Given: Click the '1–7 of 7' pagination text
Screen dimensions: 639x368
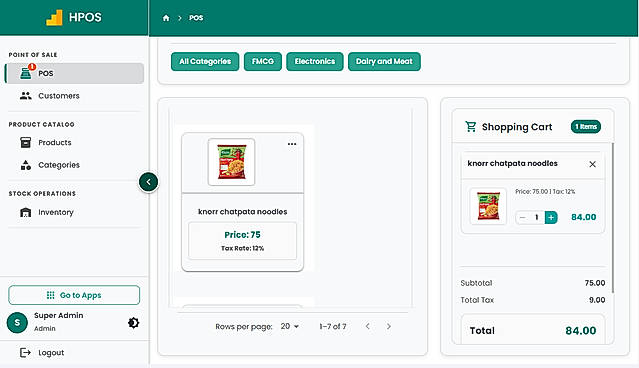Looking at the screenshot, I should tap(333, 326).
